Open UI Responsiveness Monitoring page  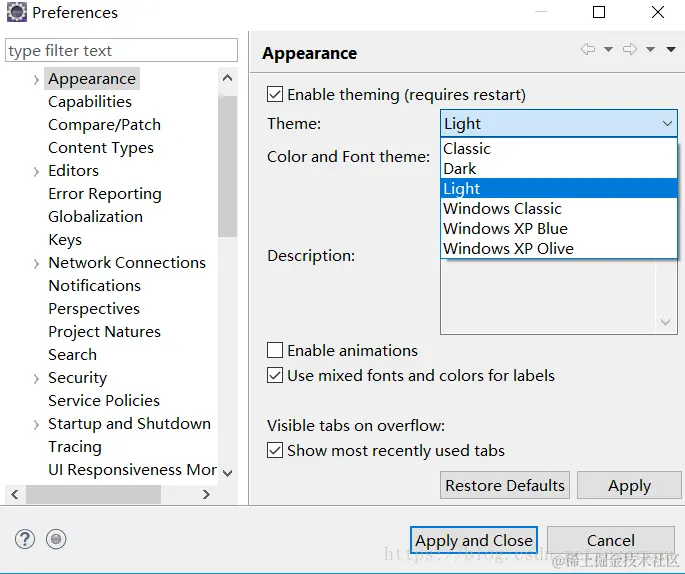point(132,470)
